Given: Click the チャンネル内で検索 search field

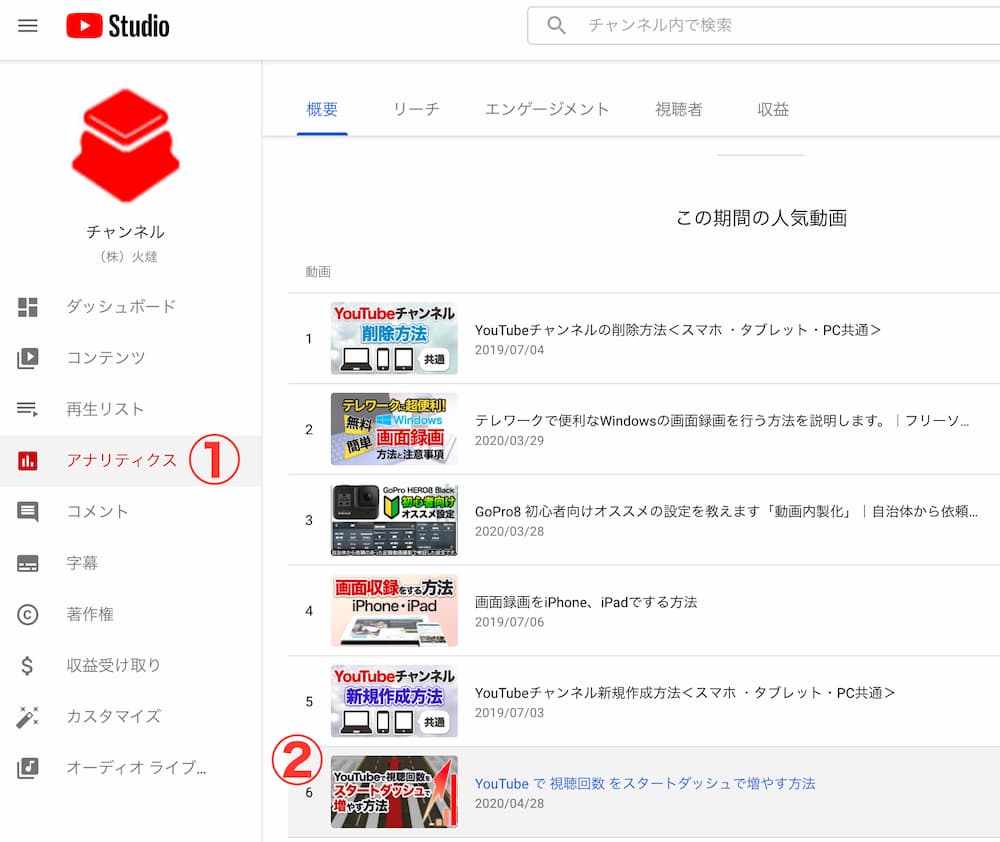Looking at the screenshot, I should point(763,26).
